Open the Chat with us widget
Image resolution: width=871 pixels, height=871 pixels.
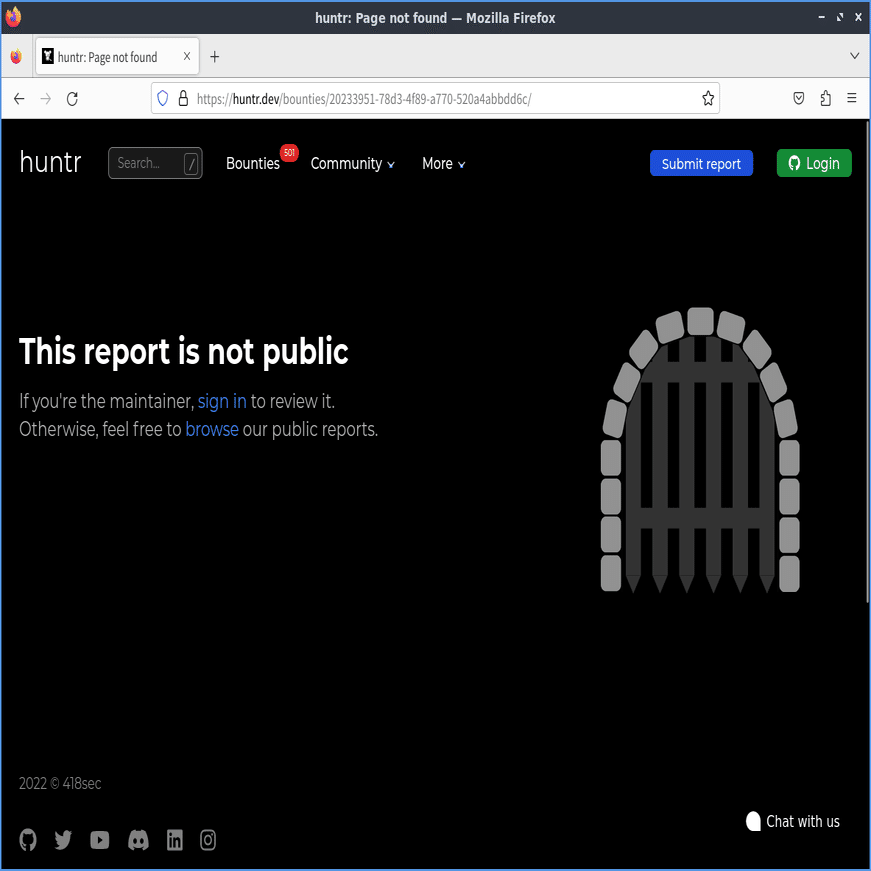[x=793, y=821]
